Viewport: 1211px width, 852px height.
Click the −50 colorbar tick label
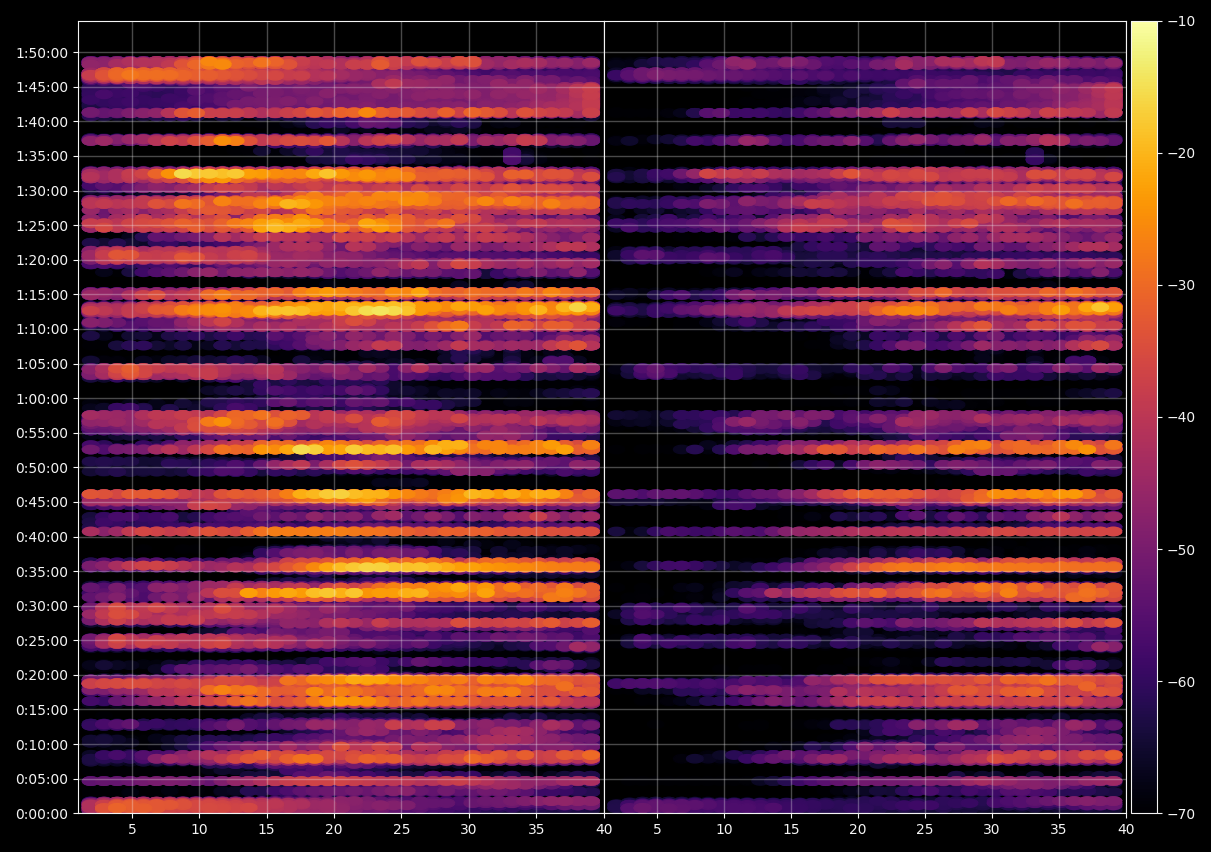click(1180, 550)
